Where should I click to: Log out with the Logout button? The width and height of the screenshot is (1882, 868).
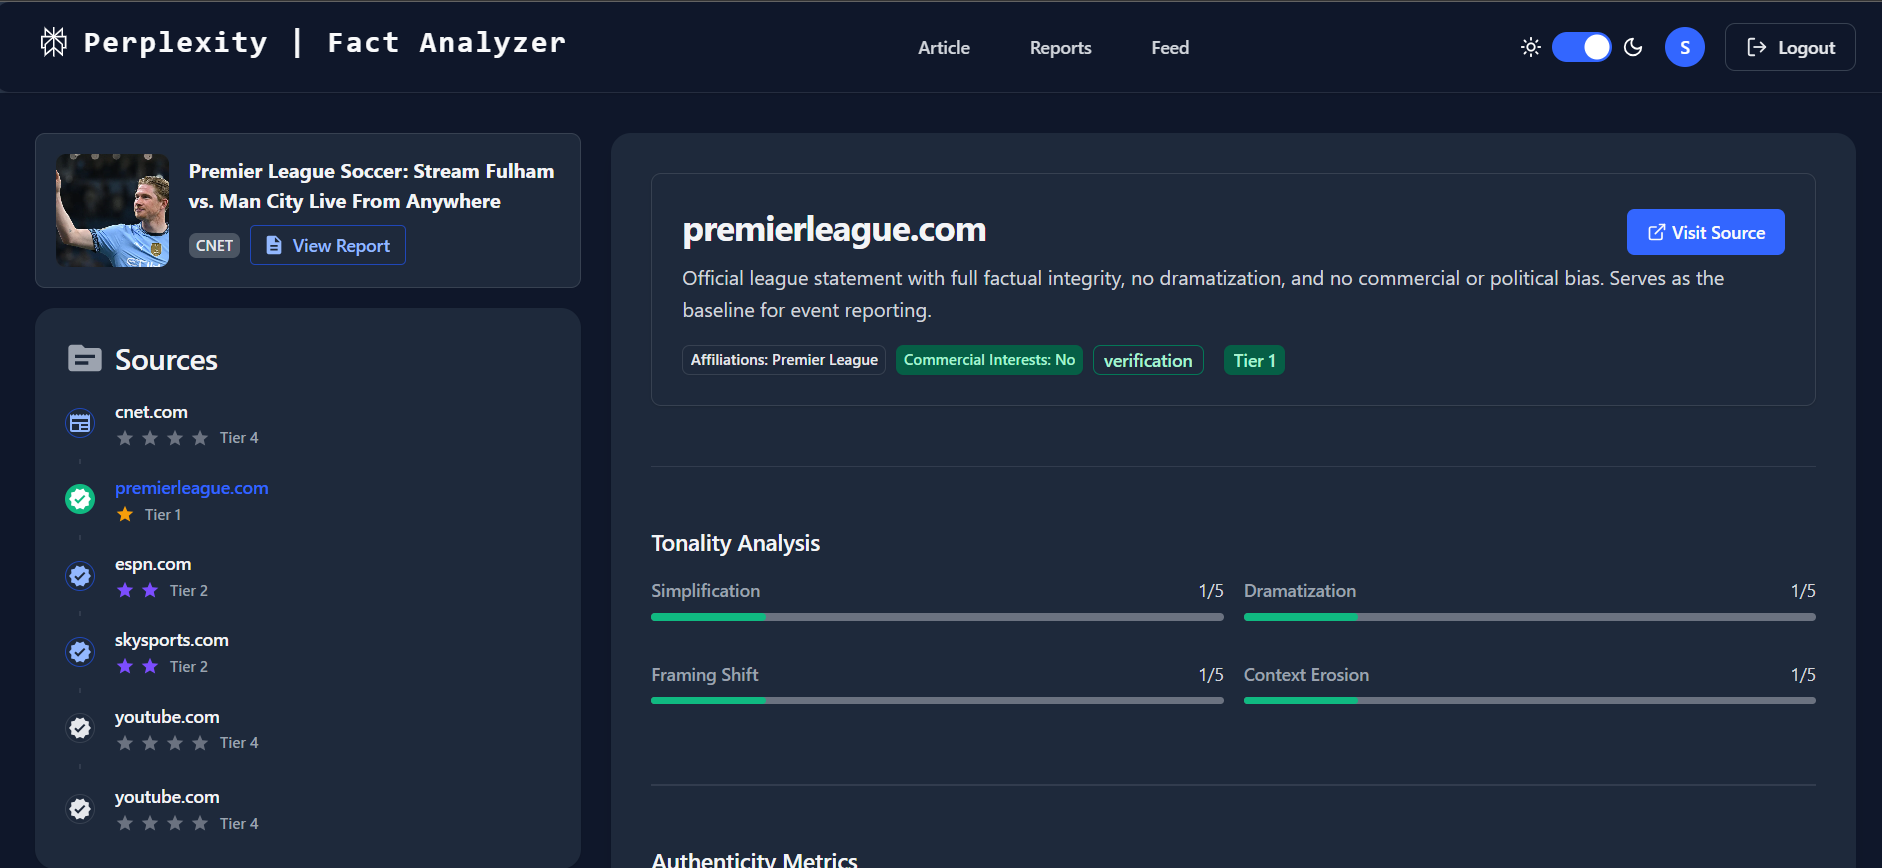pos(1790,47)
